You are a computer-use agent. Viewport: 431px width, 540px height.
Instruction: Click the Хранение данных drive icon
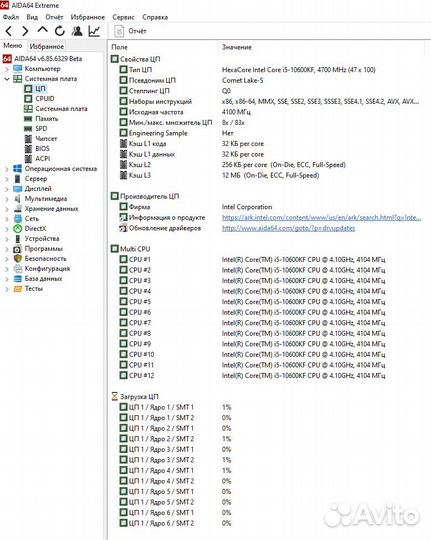tap(17, 209)
